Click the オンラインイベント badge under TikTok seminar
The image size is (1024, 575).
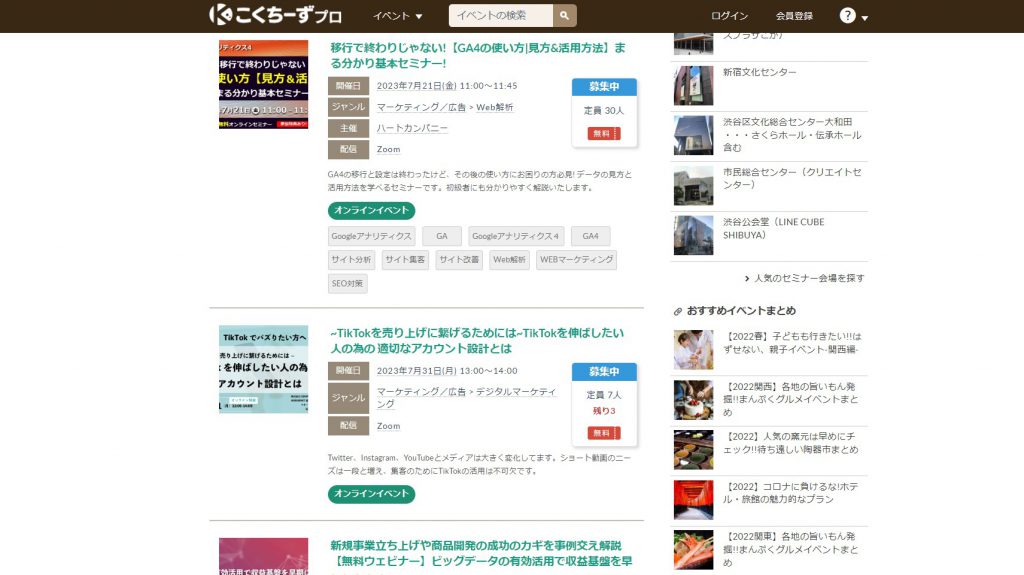click(x=372, y=493)
